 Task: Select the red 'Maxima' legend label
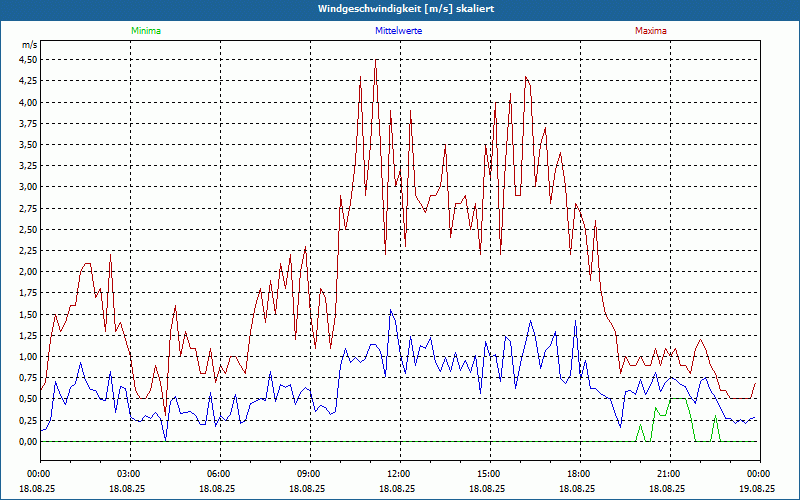(x=651, y=31)
